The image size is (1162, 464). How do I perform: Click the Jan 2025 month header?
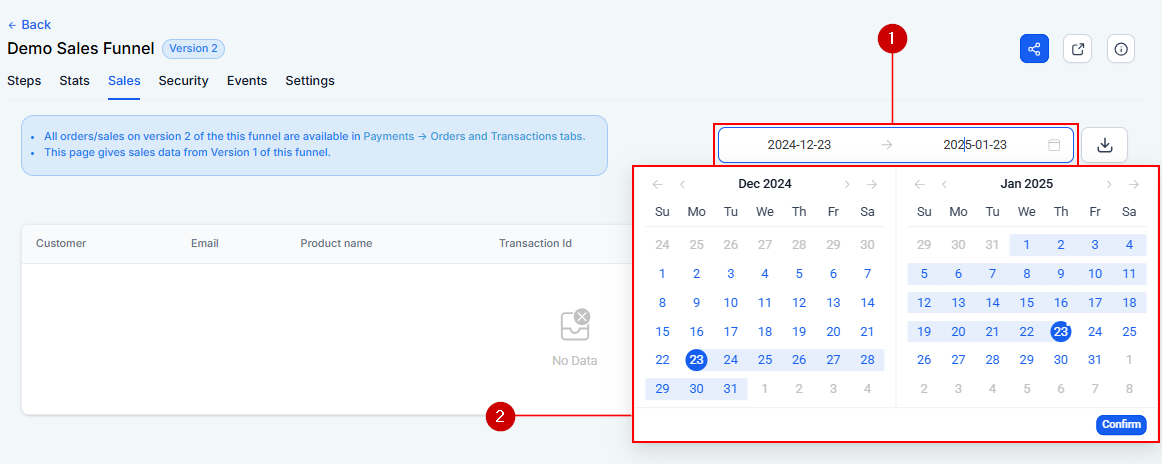pyautogui.click(x=1026, y=185)
